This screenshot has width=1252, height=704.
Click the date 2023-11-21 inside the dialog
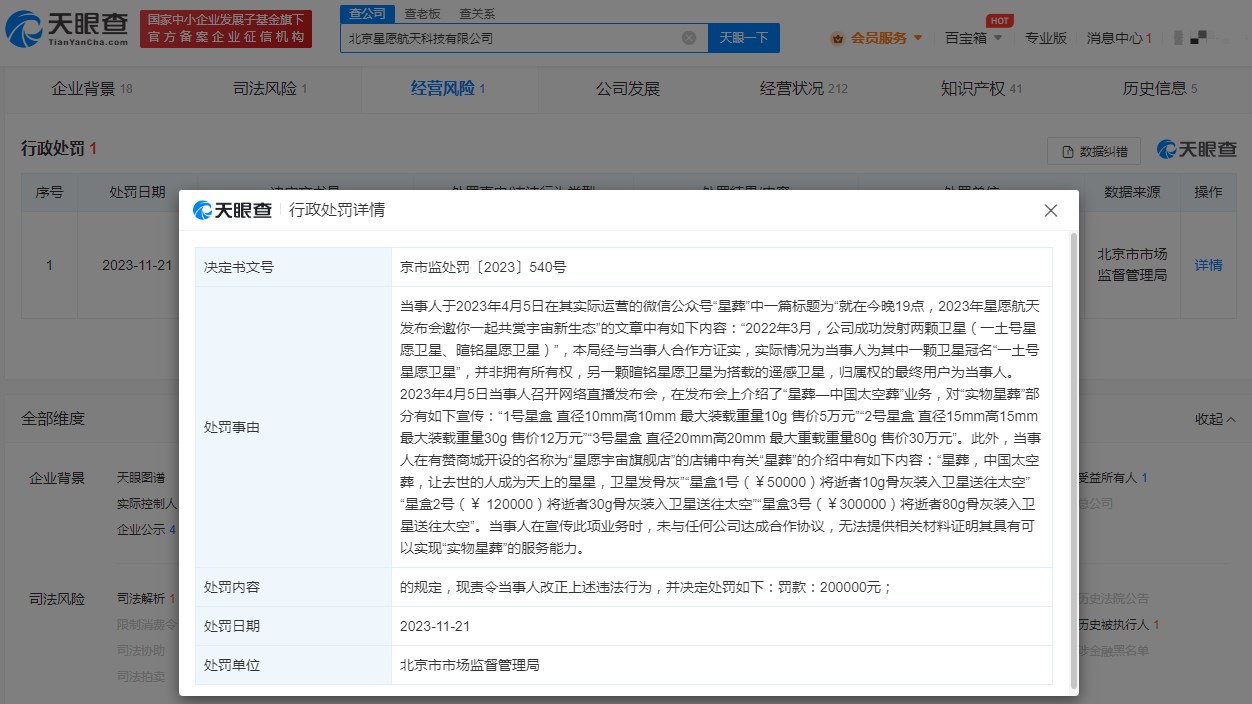tap(434, 626)
